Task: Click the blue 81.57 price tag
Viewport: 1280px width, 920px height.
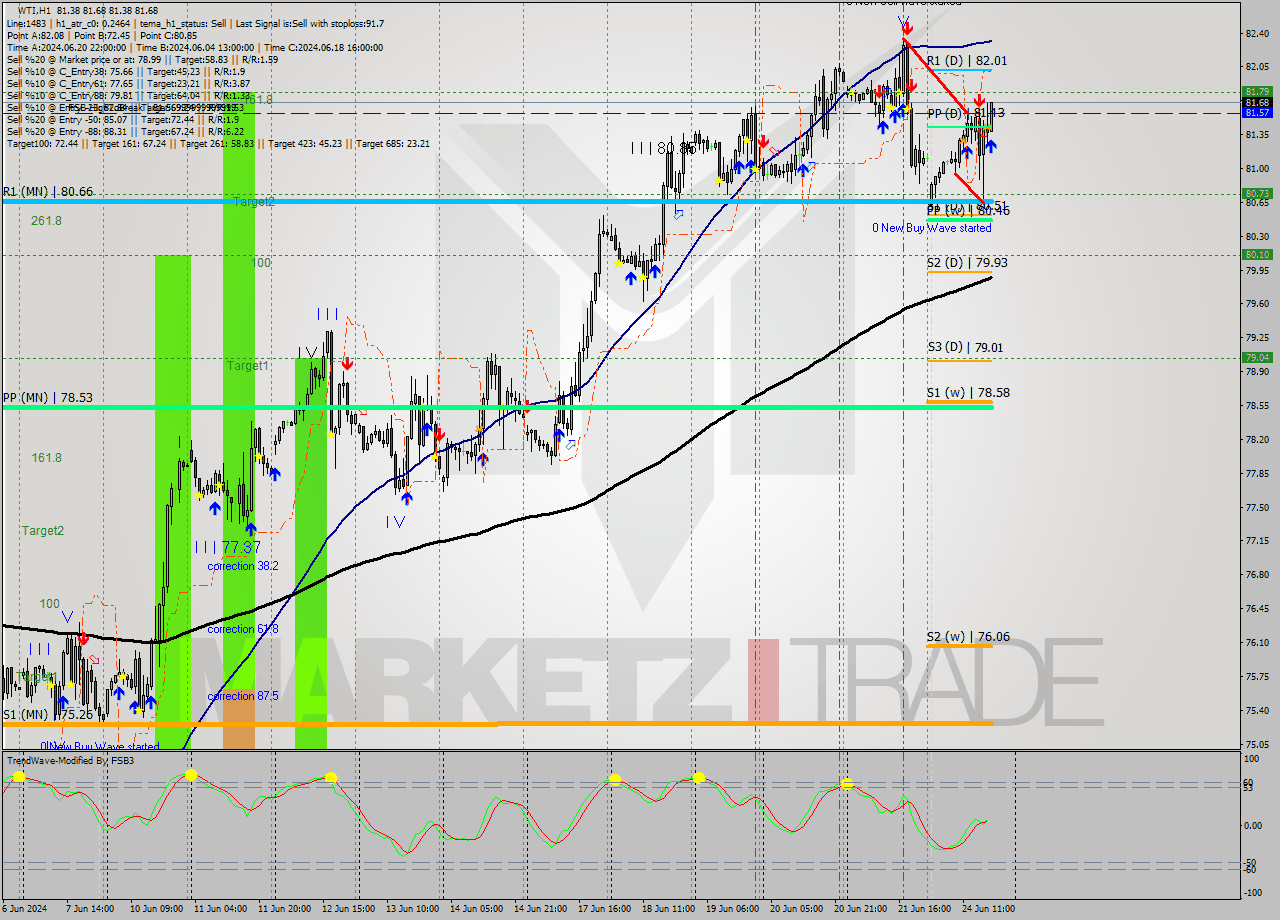Action: (1257, 113)
